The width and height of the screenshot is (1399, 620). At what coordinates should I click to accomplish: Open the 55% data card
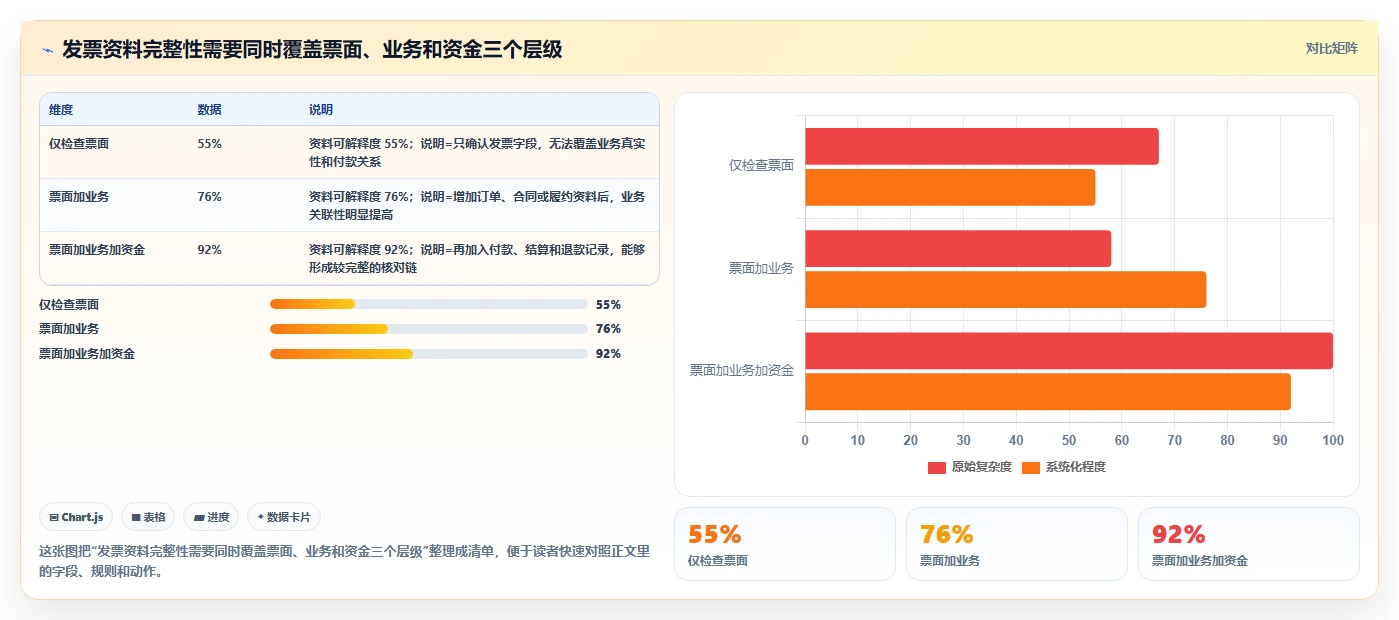(x=785, y=544)
